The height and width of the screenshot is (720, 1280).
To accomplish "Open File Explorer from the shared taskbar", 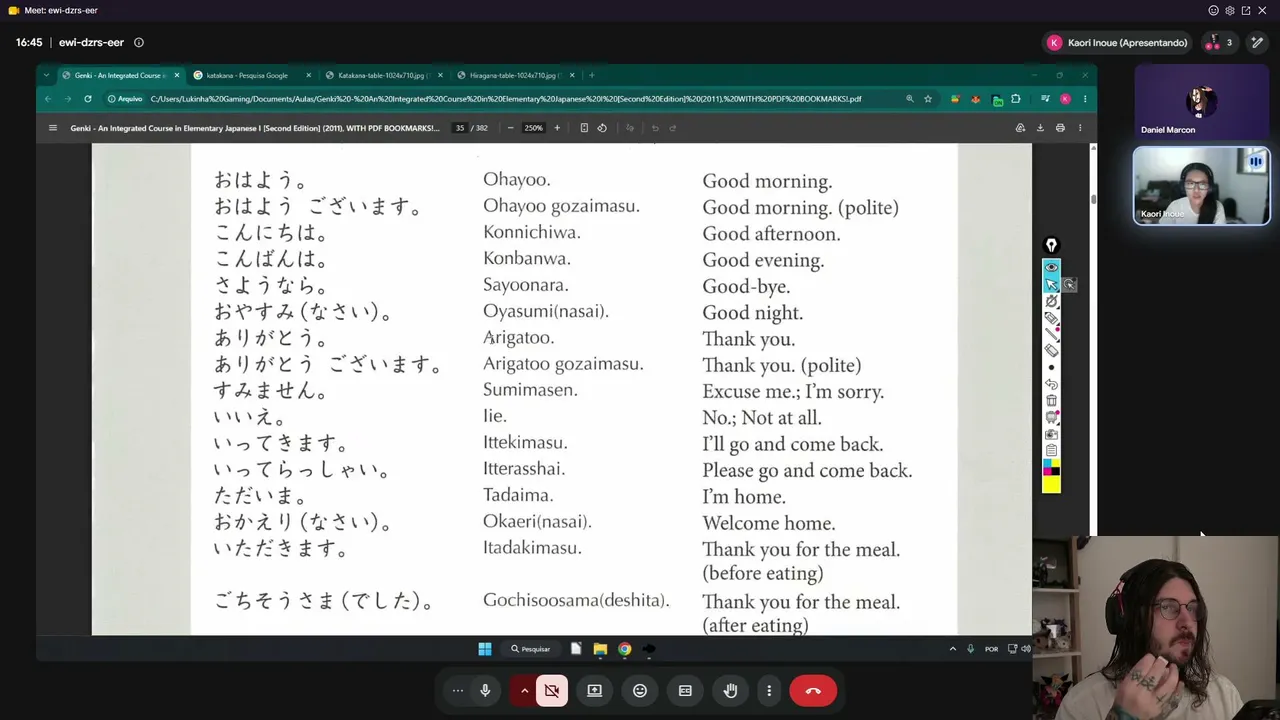I will click(600, 649).
